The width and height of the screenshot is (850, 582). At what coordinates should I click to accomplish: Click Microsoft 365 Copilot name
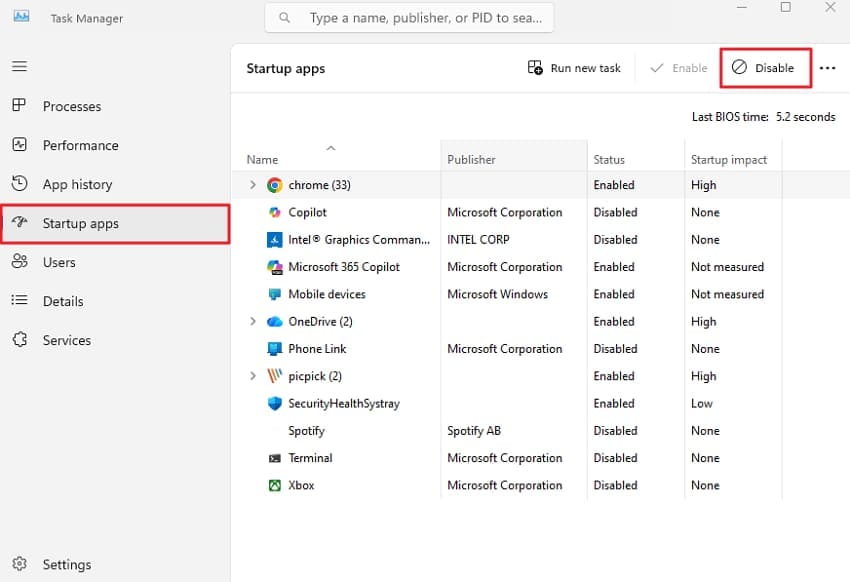(x=344, y=267)
